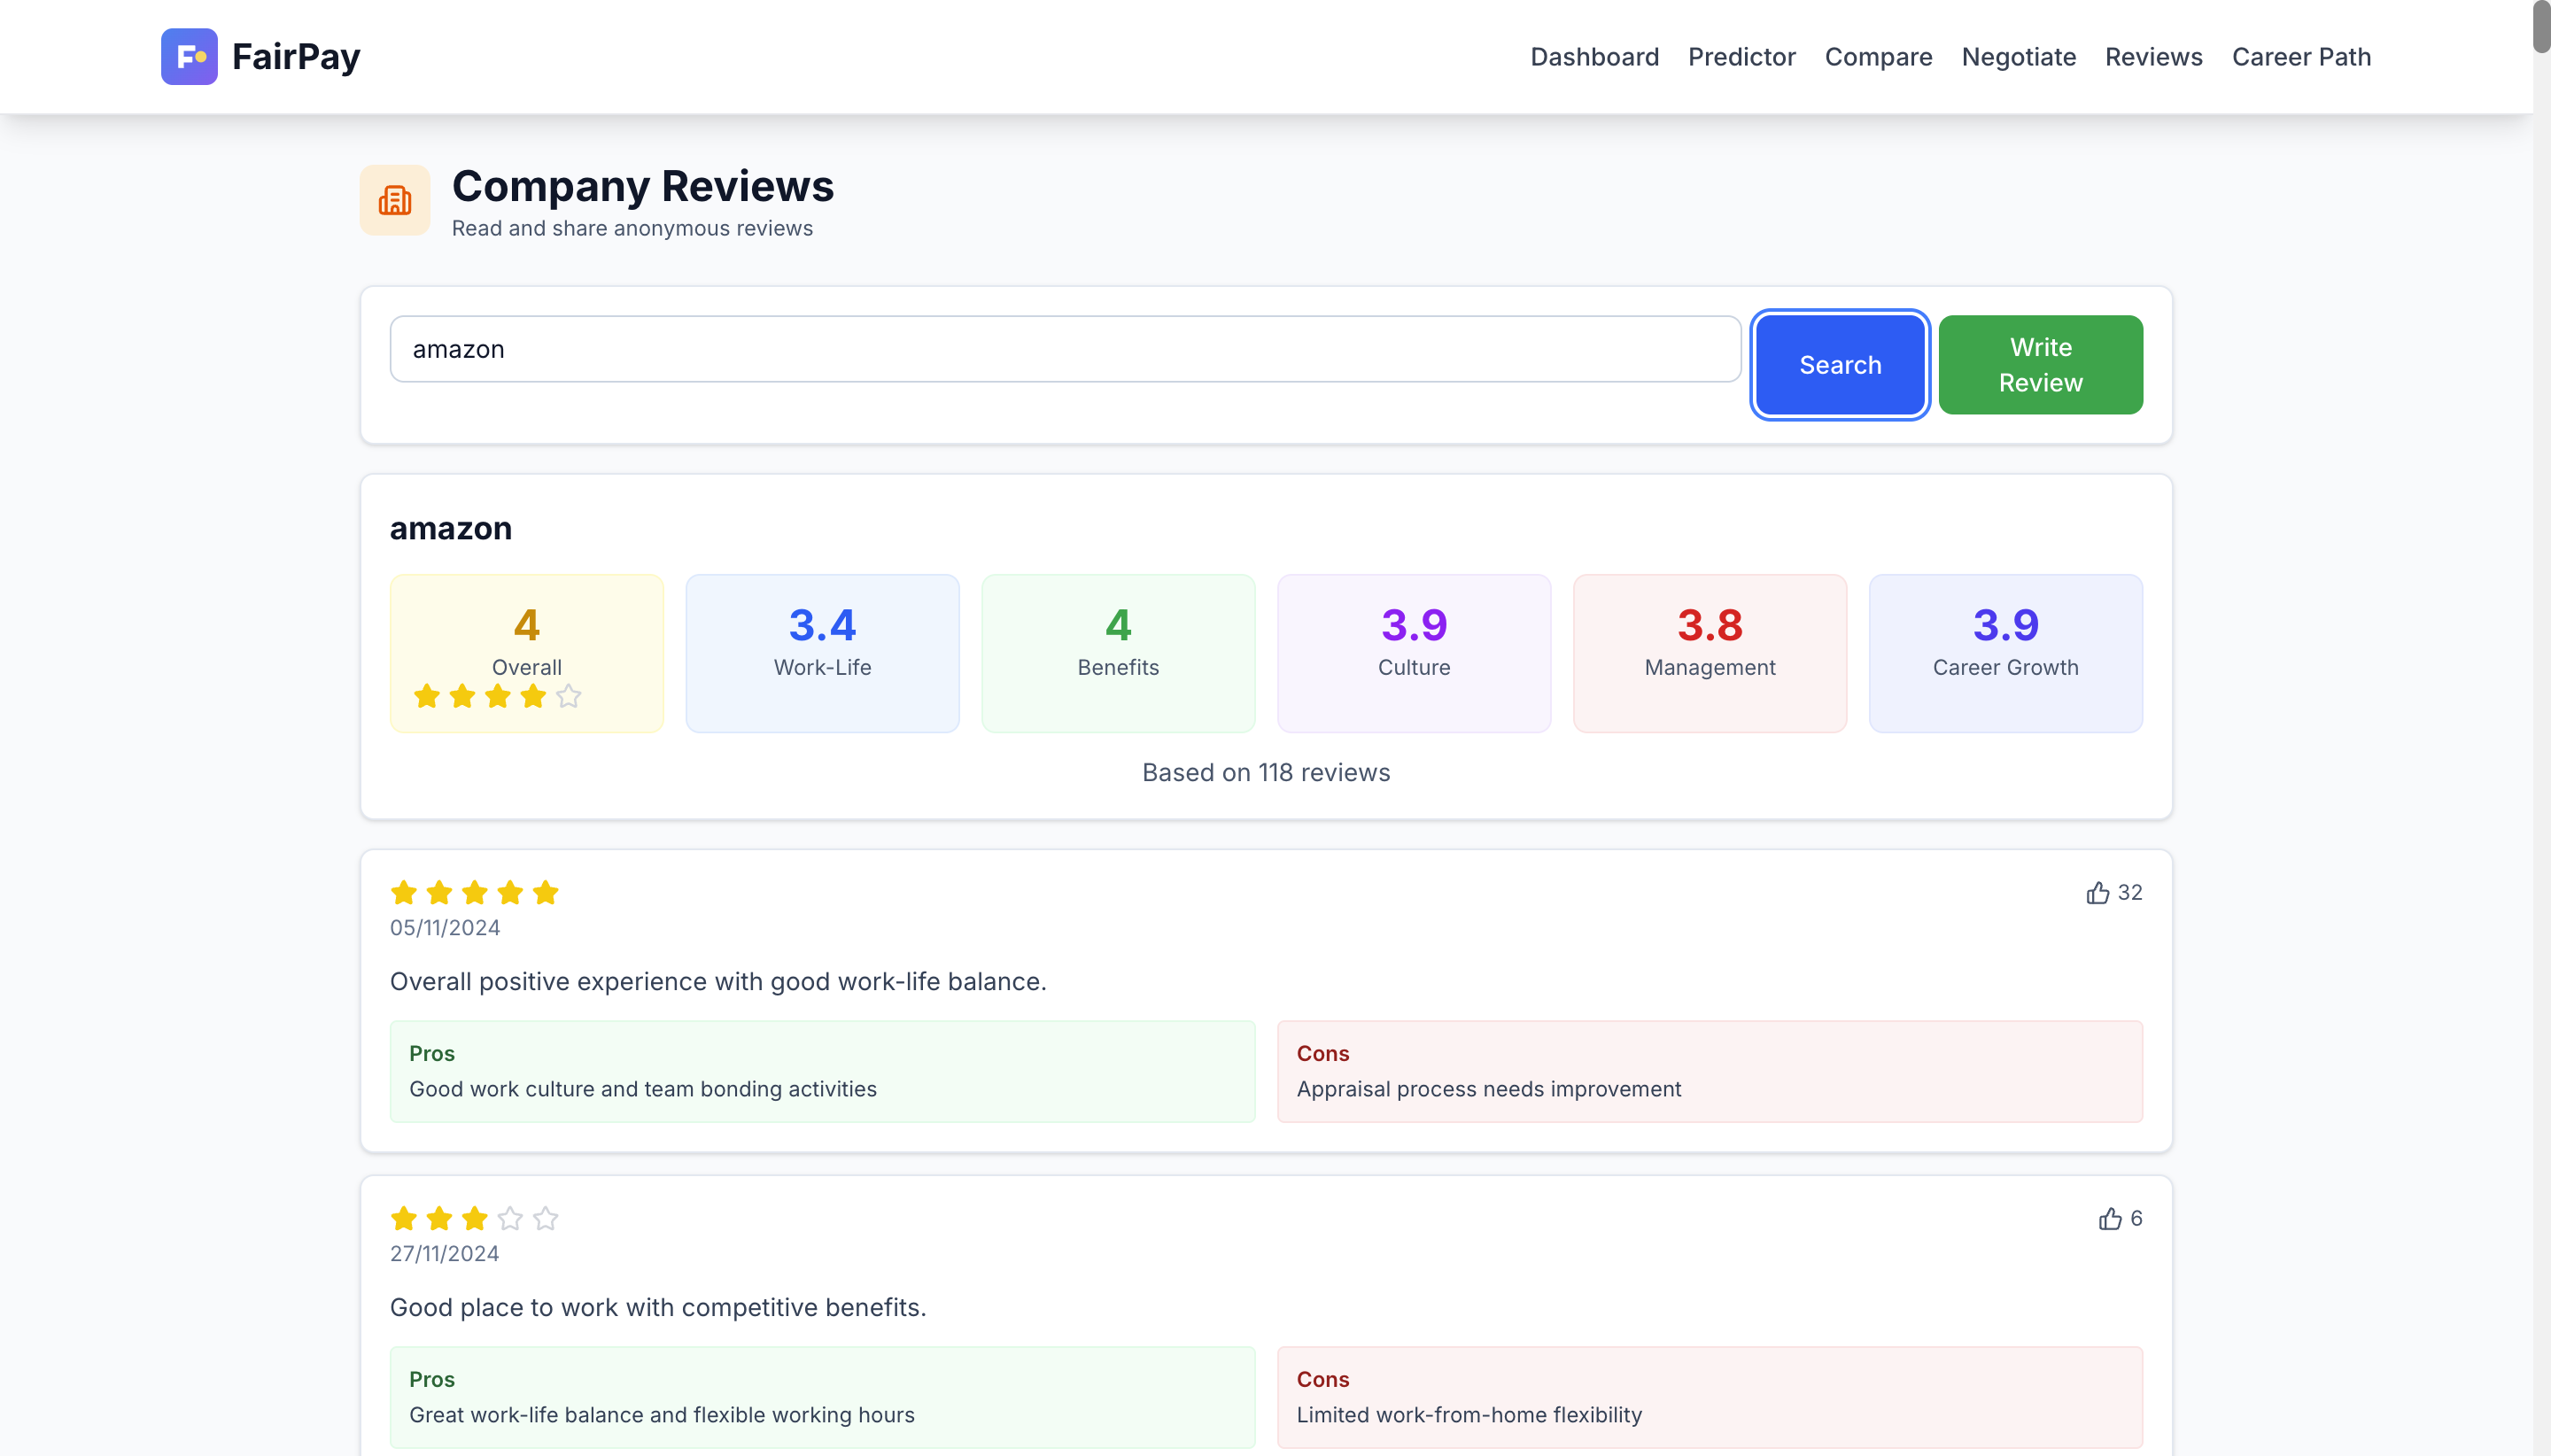Select Career Path in navigation
The height and width of the screenshot is (1456, 2551).
coord(2301,57)
